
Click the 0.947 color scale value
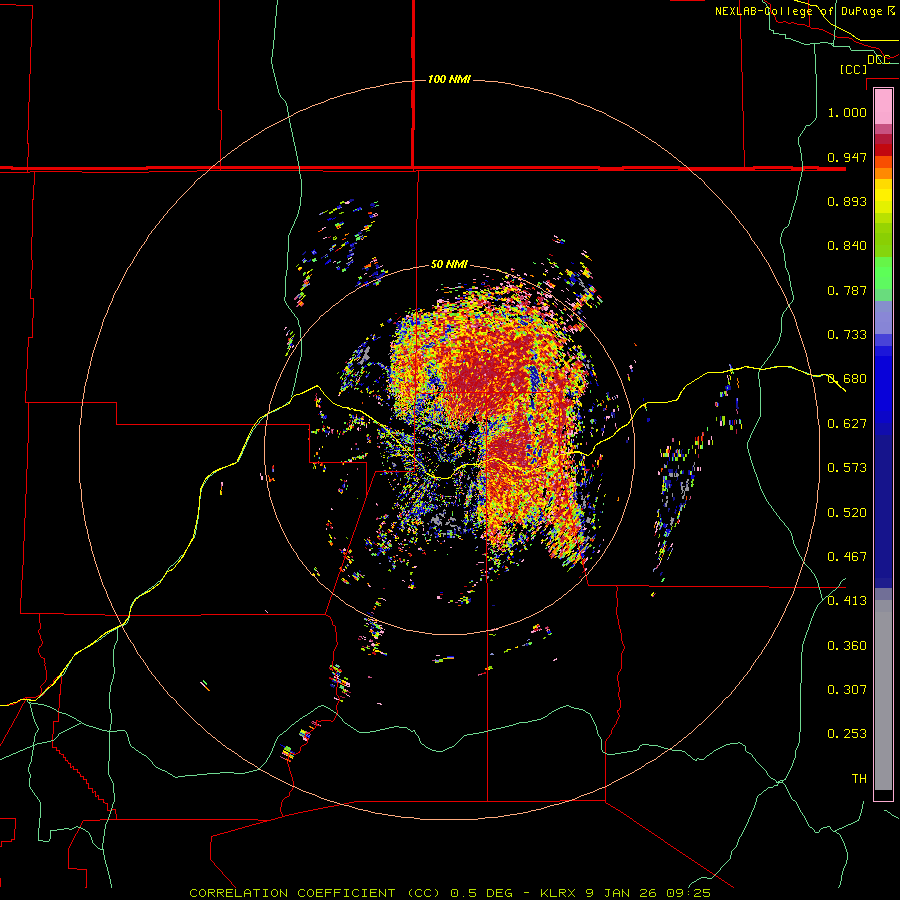point(847,157)
